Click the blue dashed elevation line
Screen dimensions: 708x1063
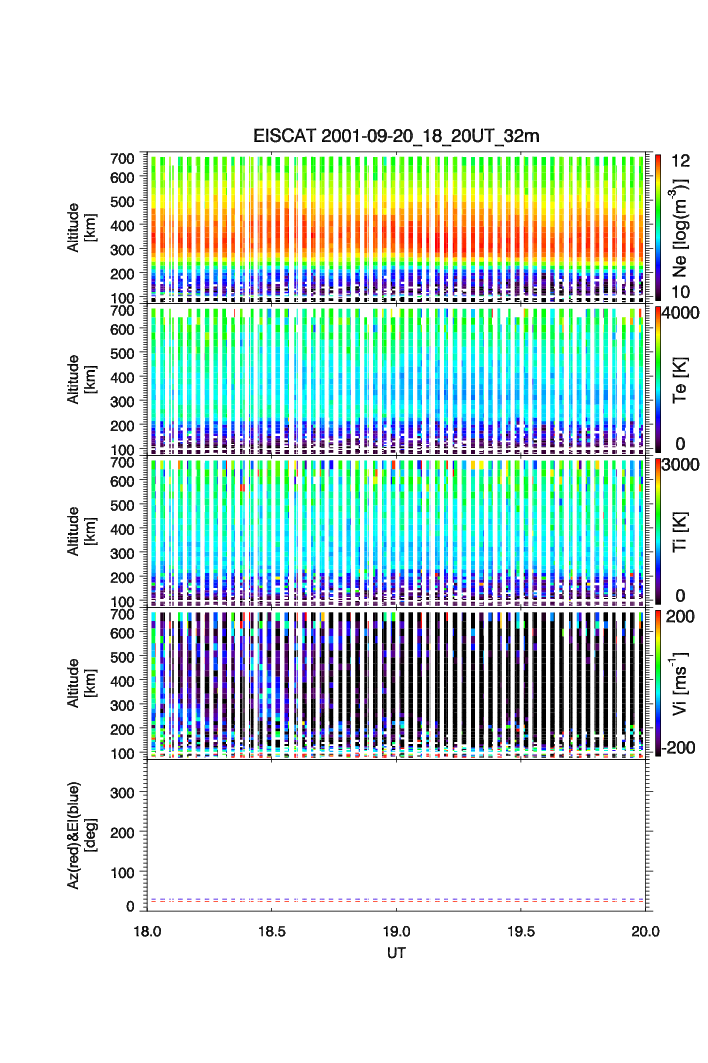(x=397, y=898)
